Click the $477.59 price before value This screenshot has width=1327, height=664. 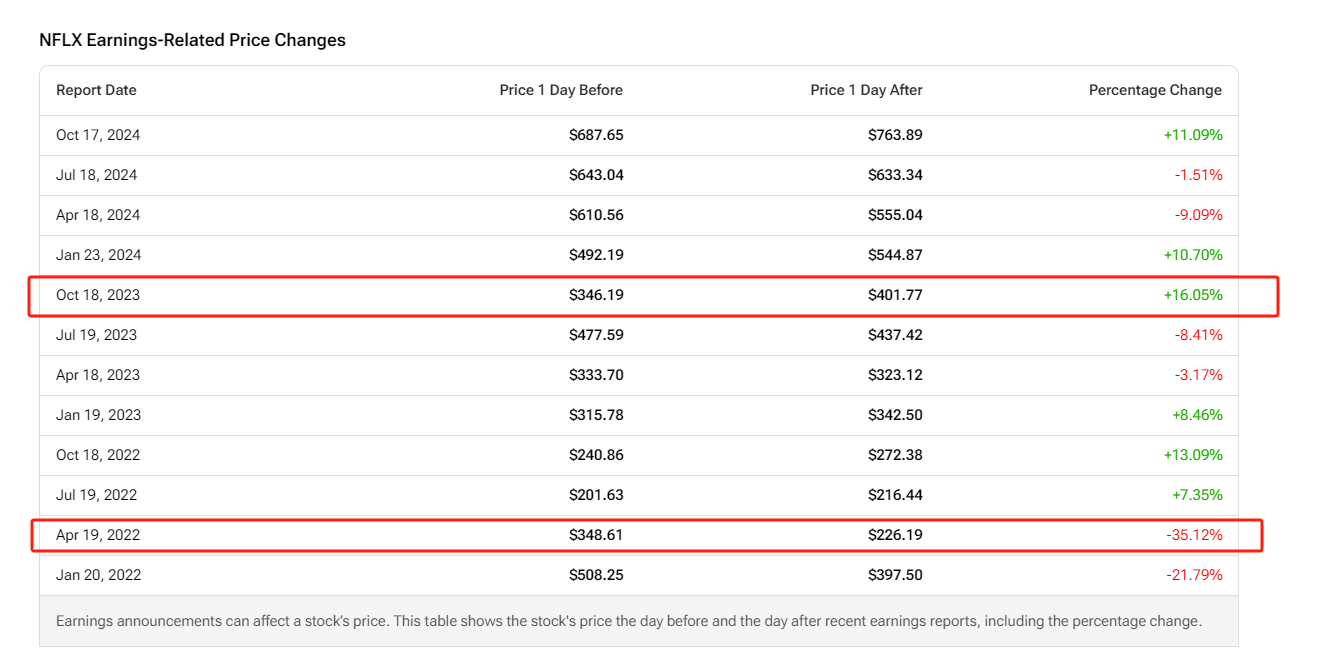point(596,335)
